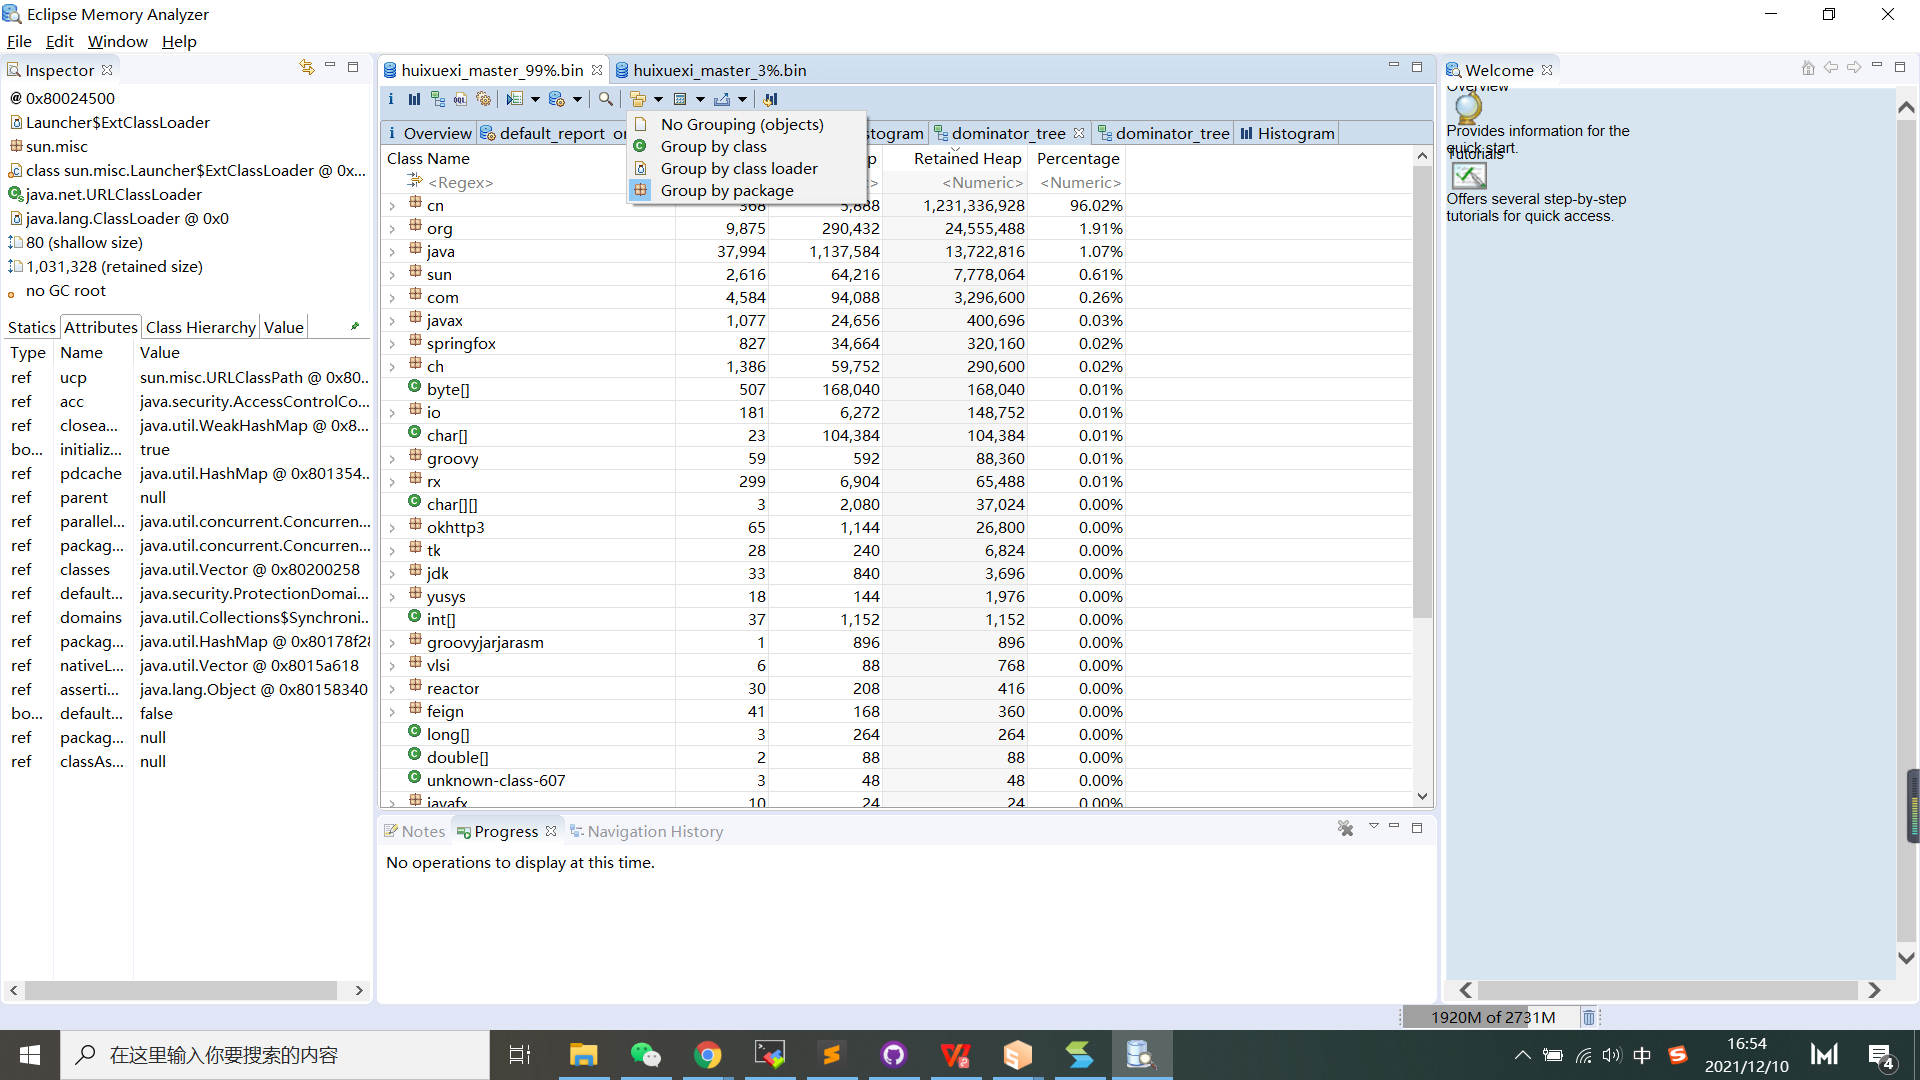Select Group by class option
The height and width of the screenshot is (1080, 1920).
coord(713,146)
